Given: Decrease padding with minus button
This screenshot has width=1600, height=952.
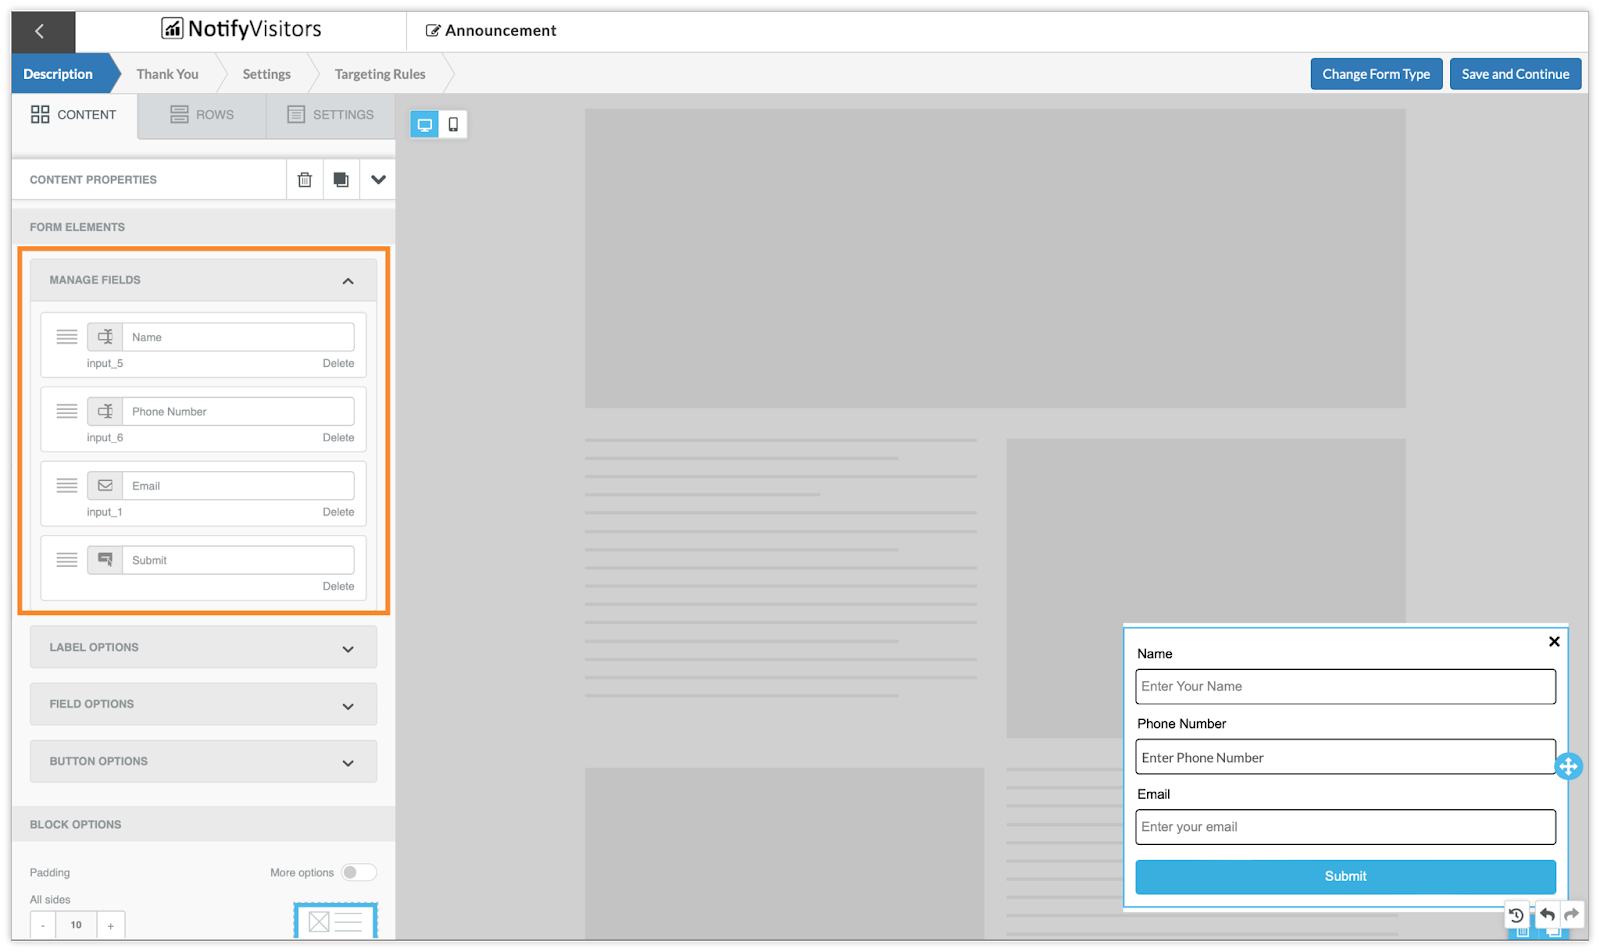Looking at the screenshot, I should tap(43, 925).
